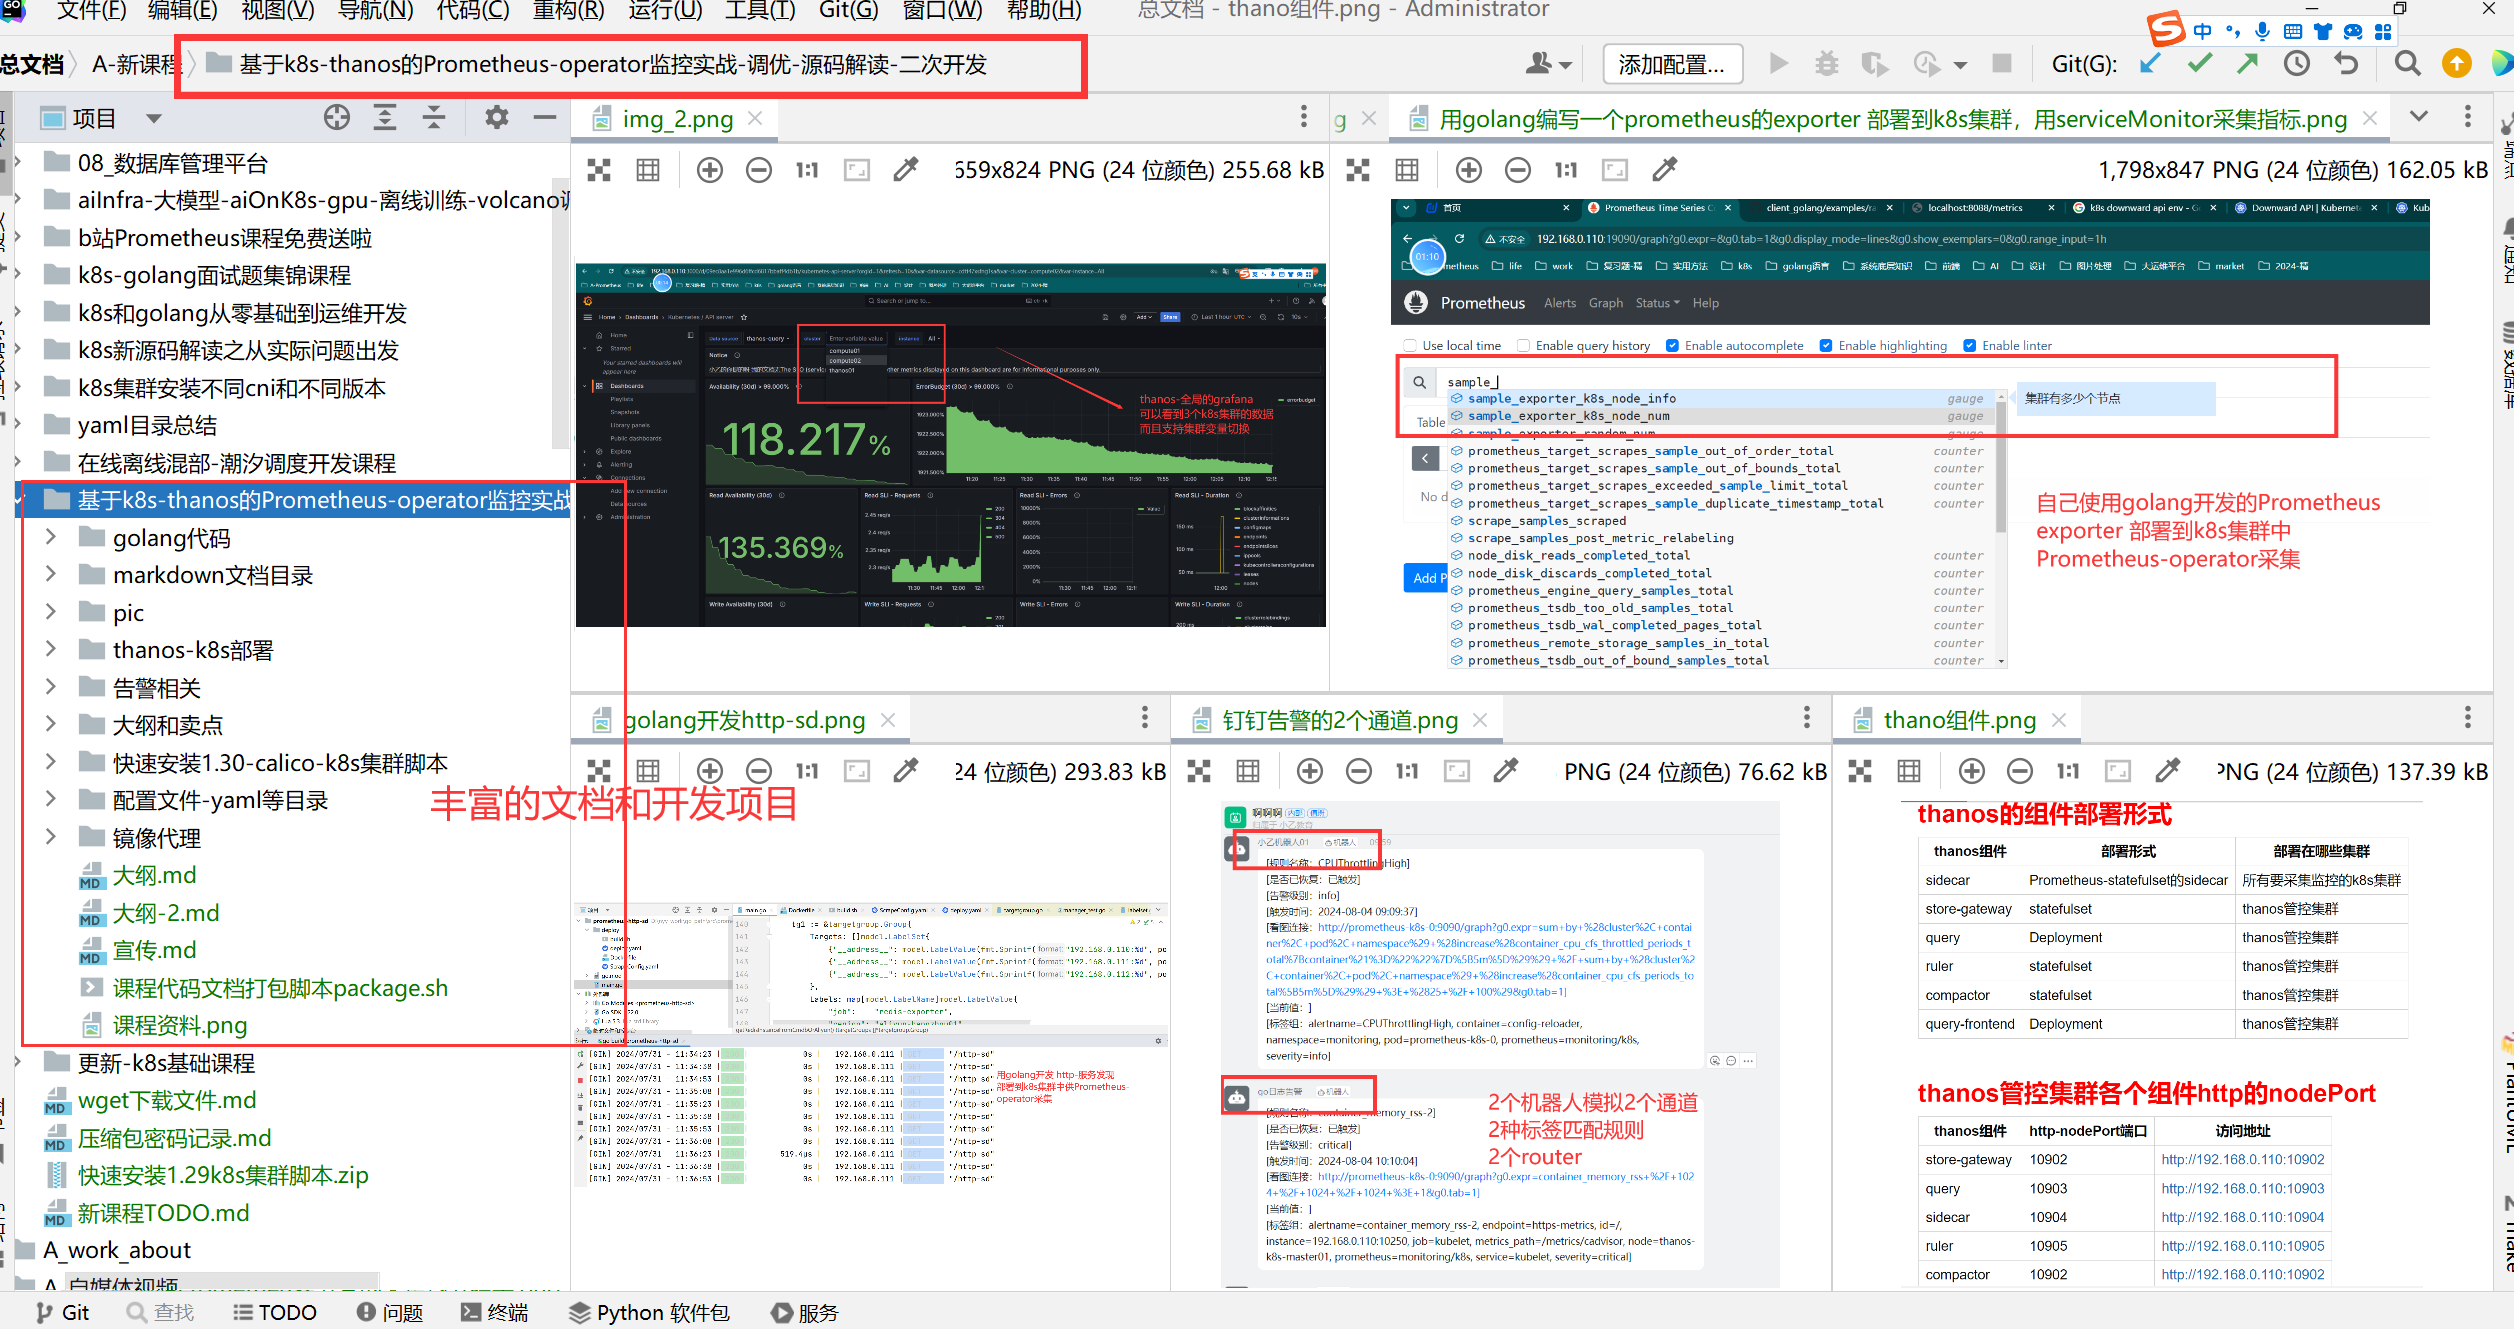Disable the Enable linter checkbox
Screen dimensions: 2514x1329
click(x=1969, y=346)
